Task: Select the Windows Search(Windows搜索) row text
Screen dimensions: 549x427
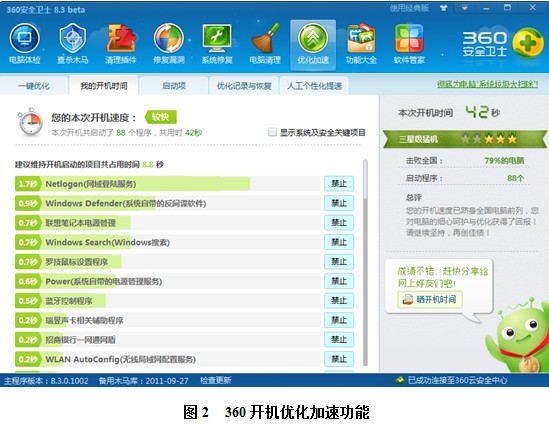Action: (107, 242)
